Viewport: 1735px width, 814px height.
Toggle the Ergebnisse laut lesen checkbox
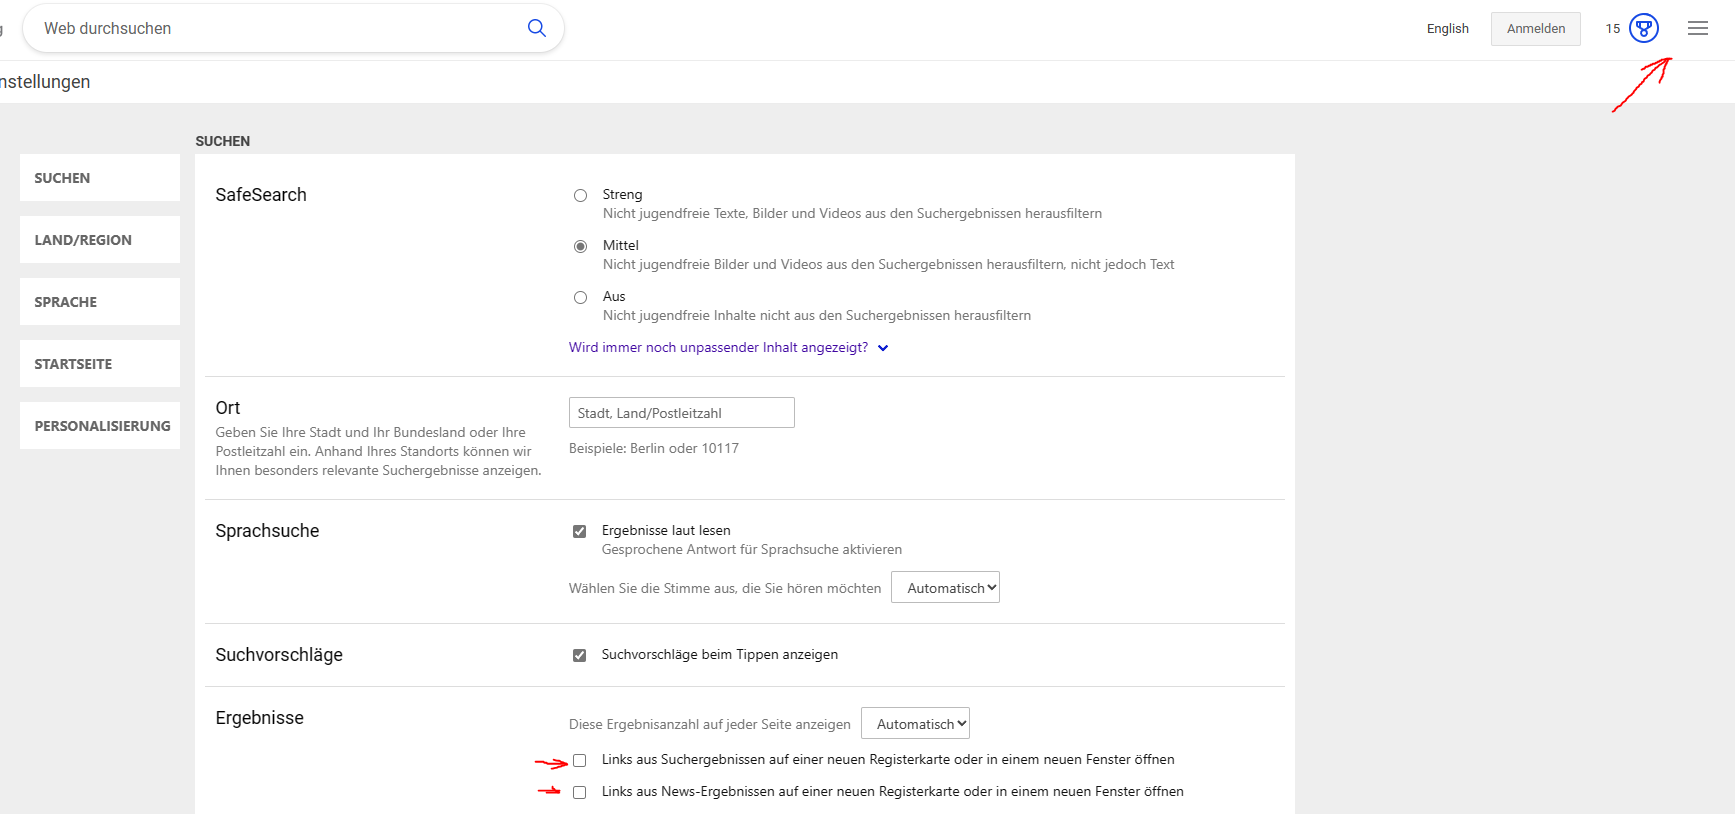[579, 531]
